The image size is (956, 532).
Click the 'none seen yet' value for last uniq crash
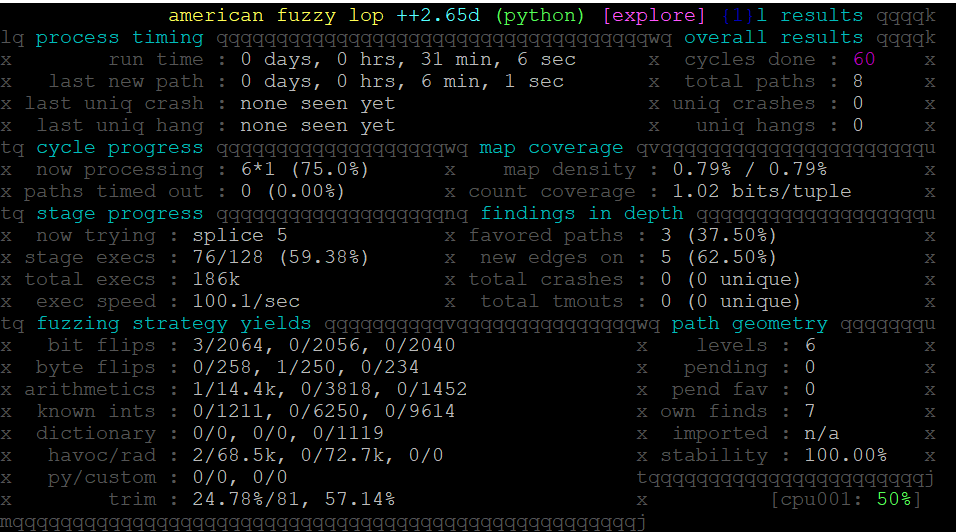pyautogui.click(x=318, y=104)
